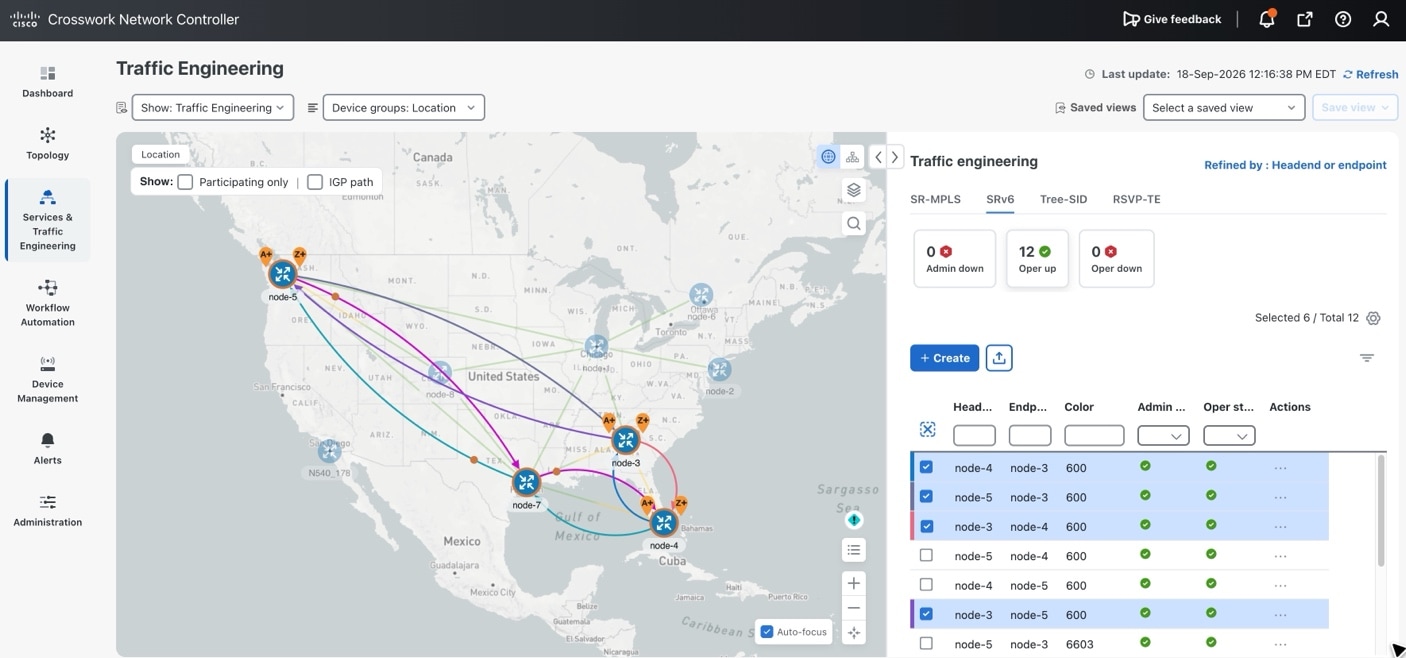Uncheck the node-4 to node-3 row
This screenshot has height=658, width=1406.
pos(926,467)
